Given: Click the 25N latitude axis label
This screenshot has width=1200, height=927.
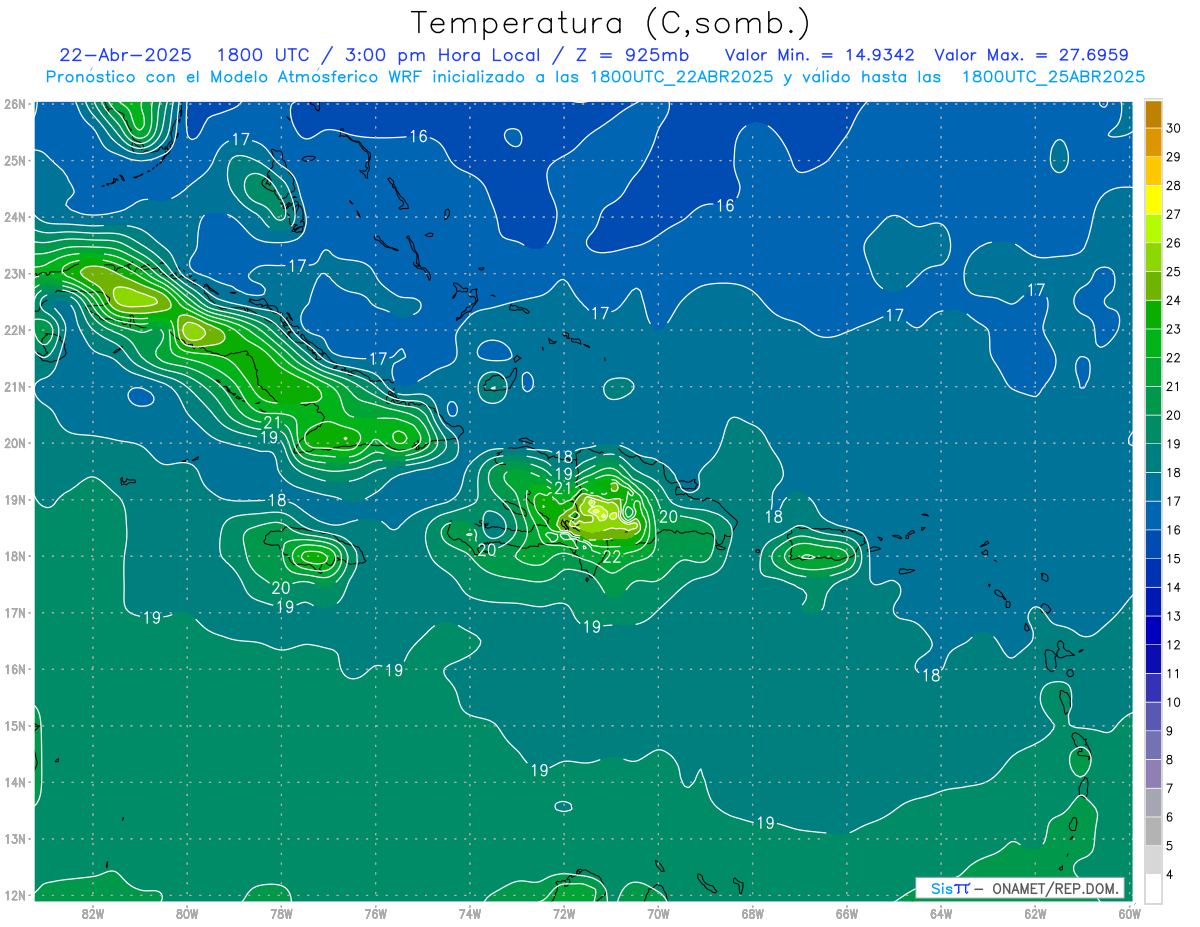Looking at the screenshot, I should [15, 160].
